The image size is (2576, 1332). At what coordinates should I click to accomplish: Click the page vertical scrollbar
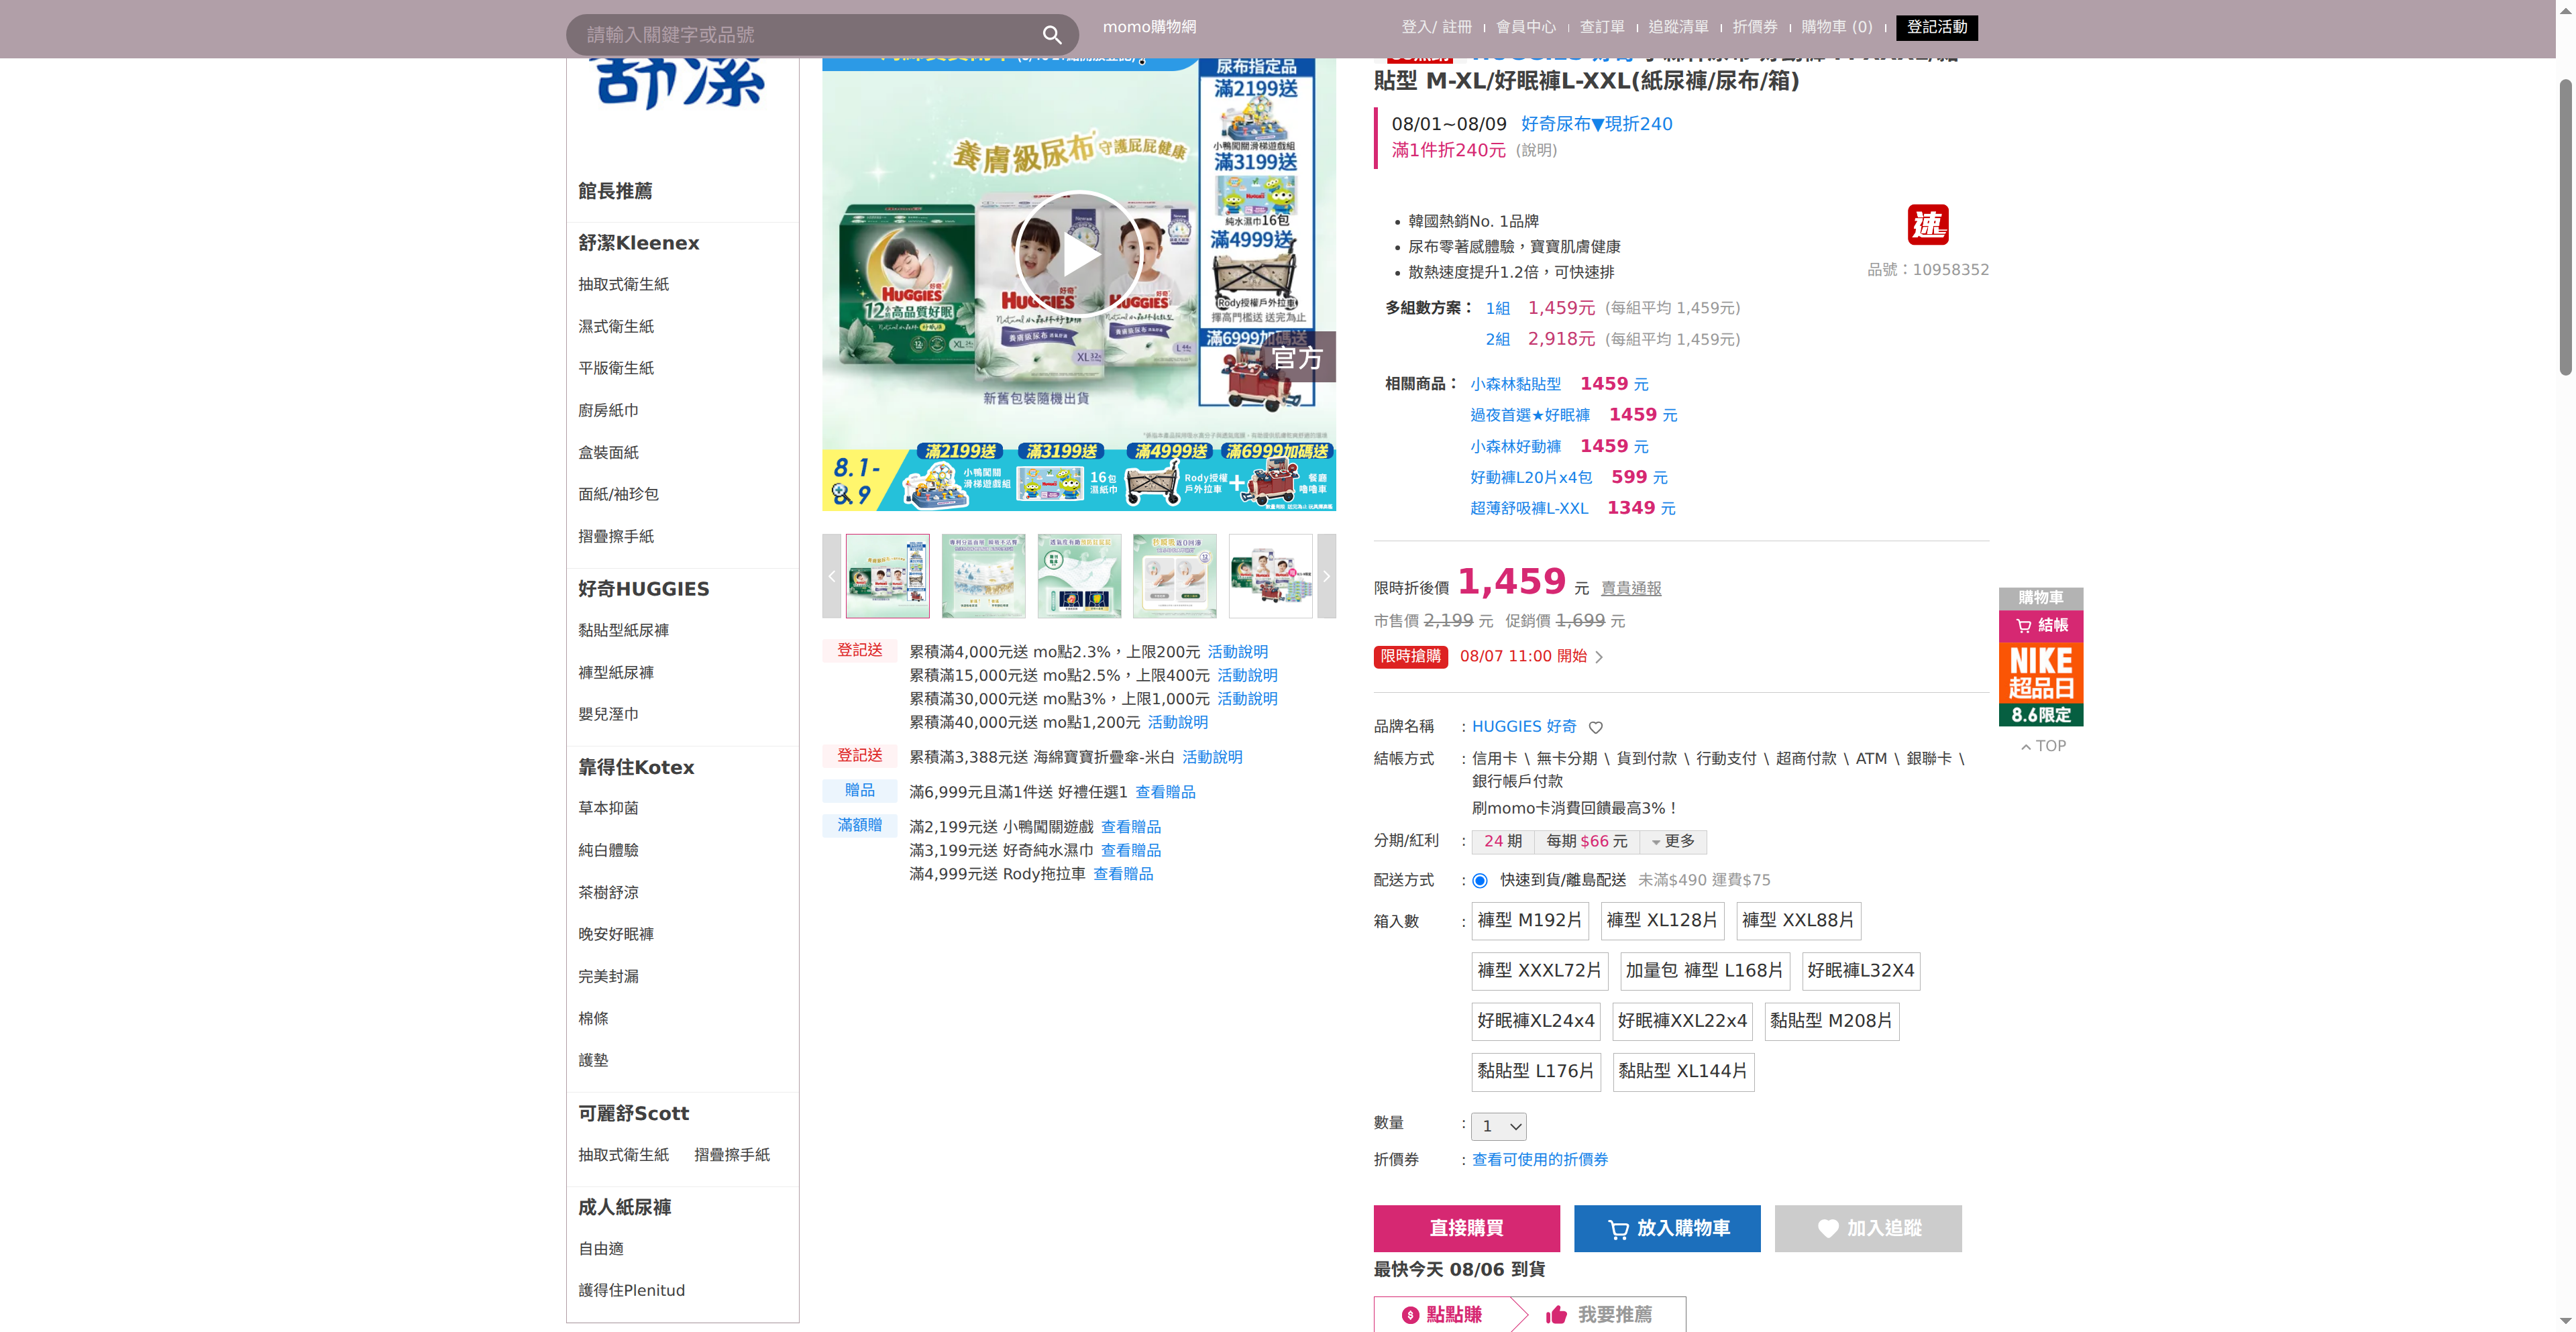pos(2566,227)
